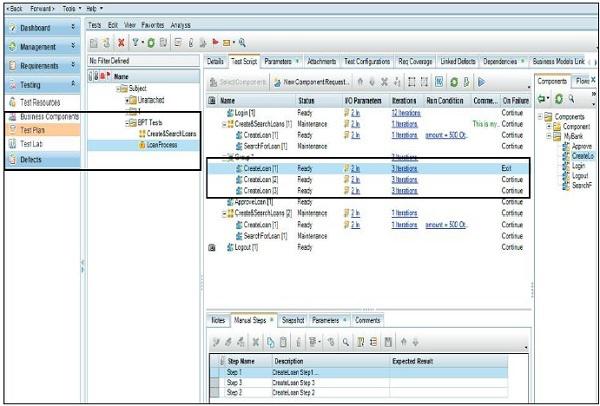
Task: Open Test Resources in the sidebar
Action: (42, 103)
